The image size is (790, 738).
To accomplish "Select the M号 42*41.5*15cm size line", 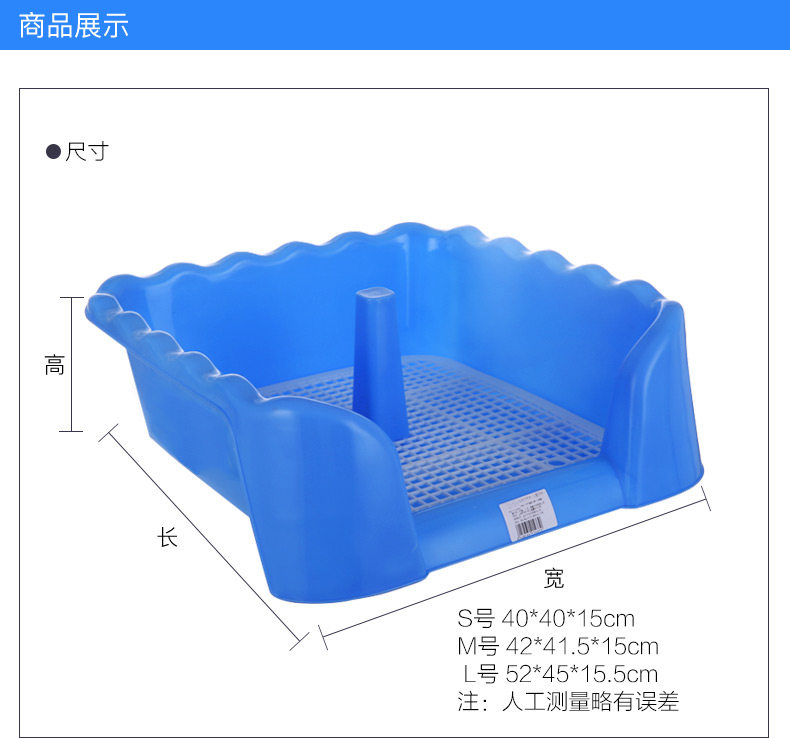I will [558, 646].
